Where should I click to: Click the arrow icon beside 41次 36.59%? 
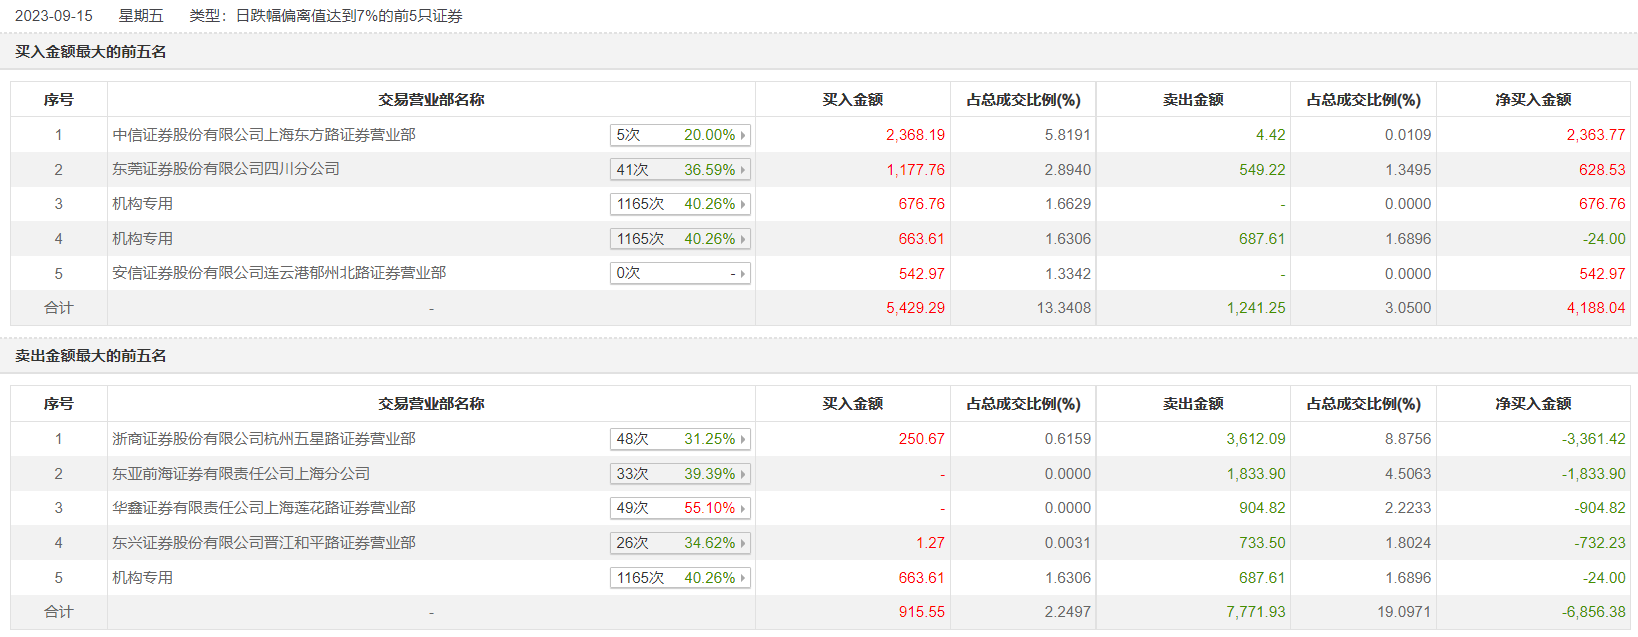(x=743, y=170)
